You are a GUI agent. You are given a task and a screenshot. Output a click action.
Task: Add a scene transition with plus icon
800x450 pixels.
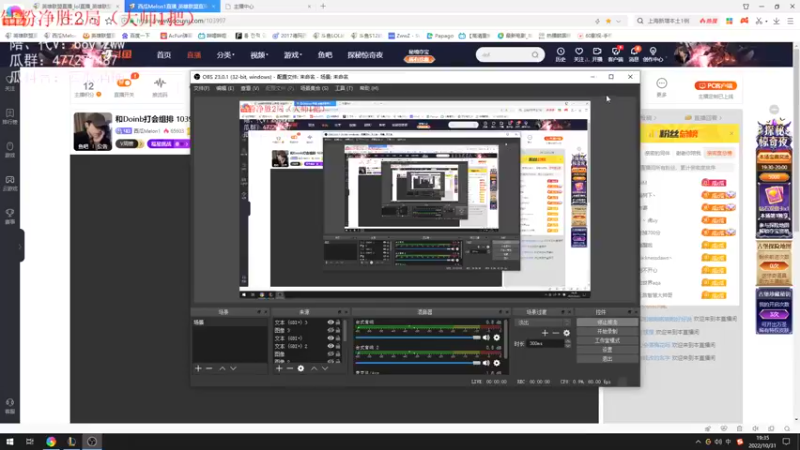(x=545, y=333)
